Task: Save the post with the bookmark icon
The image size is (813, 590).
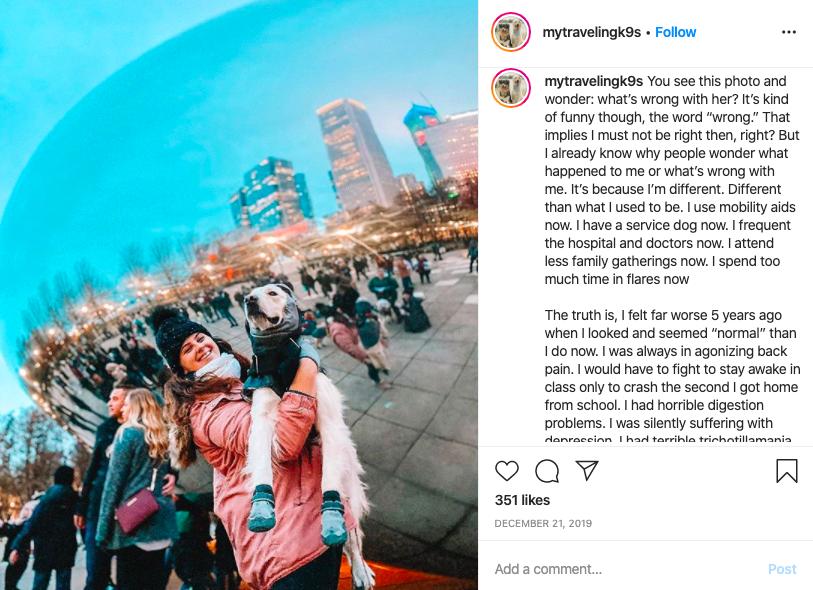Action: click(787, 471)
